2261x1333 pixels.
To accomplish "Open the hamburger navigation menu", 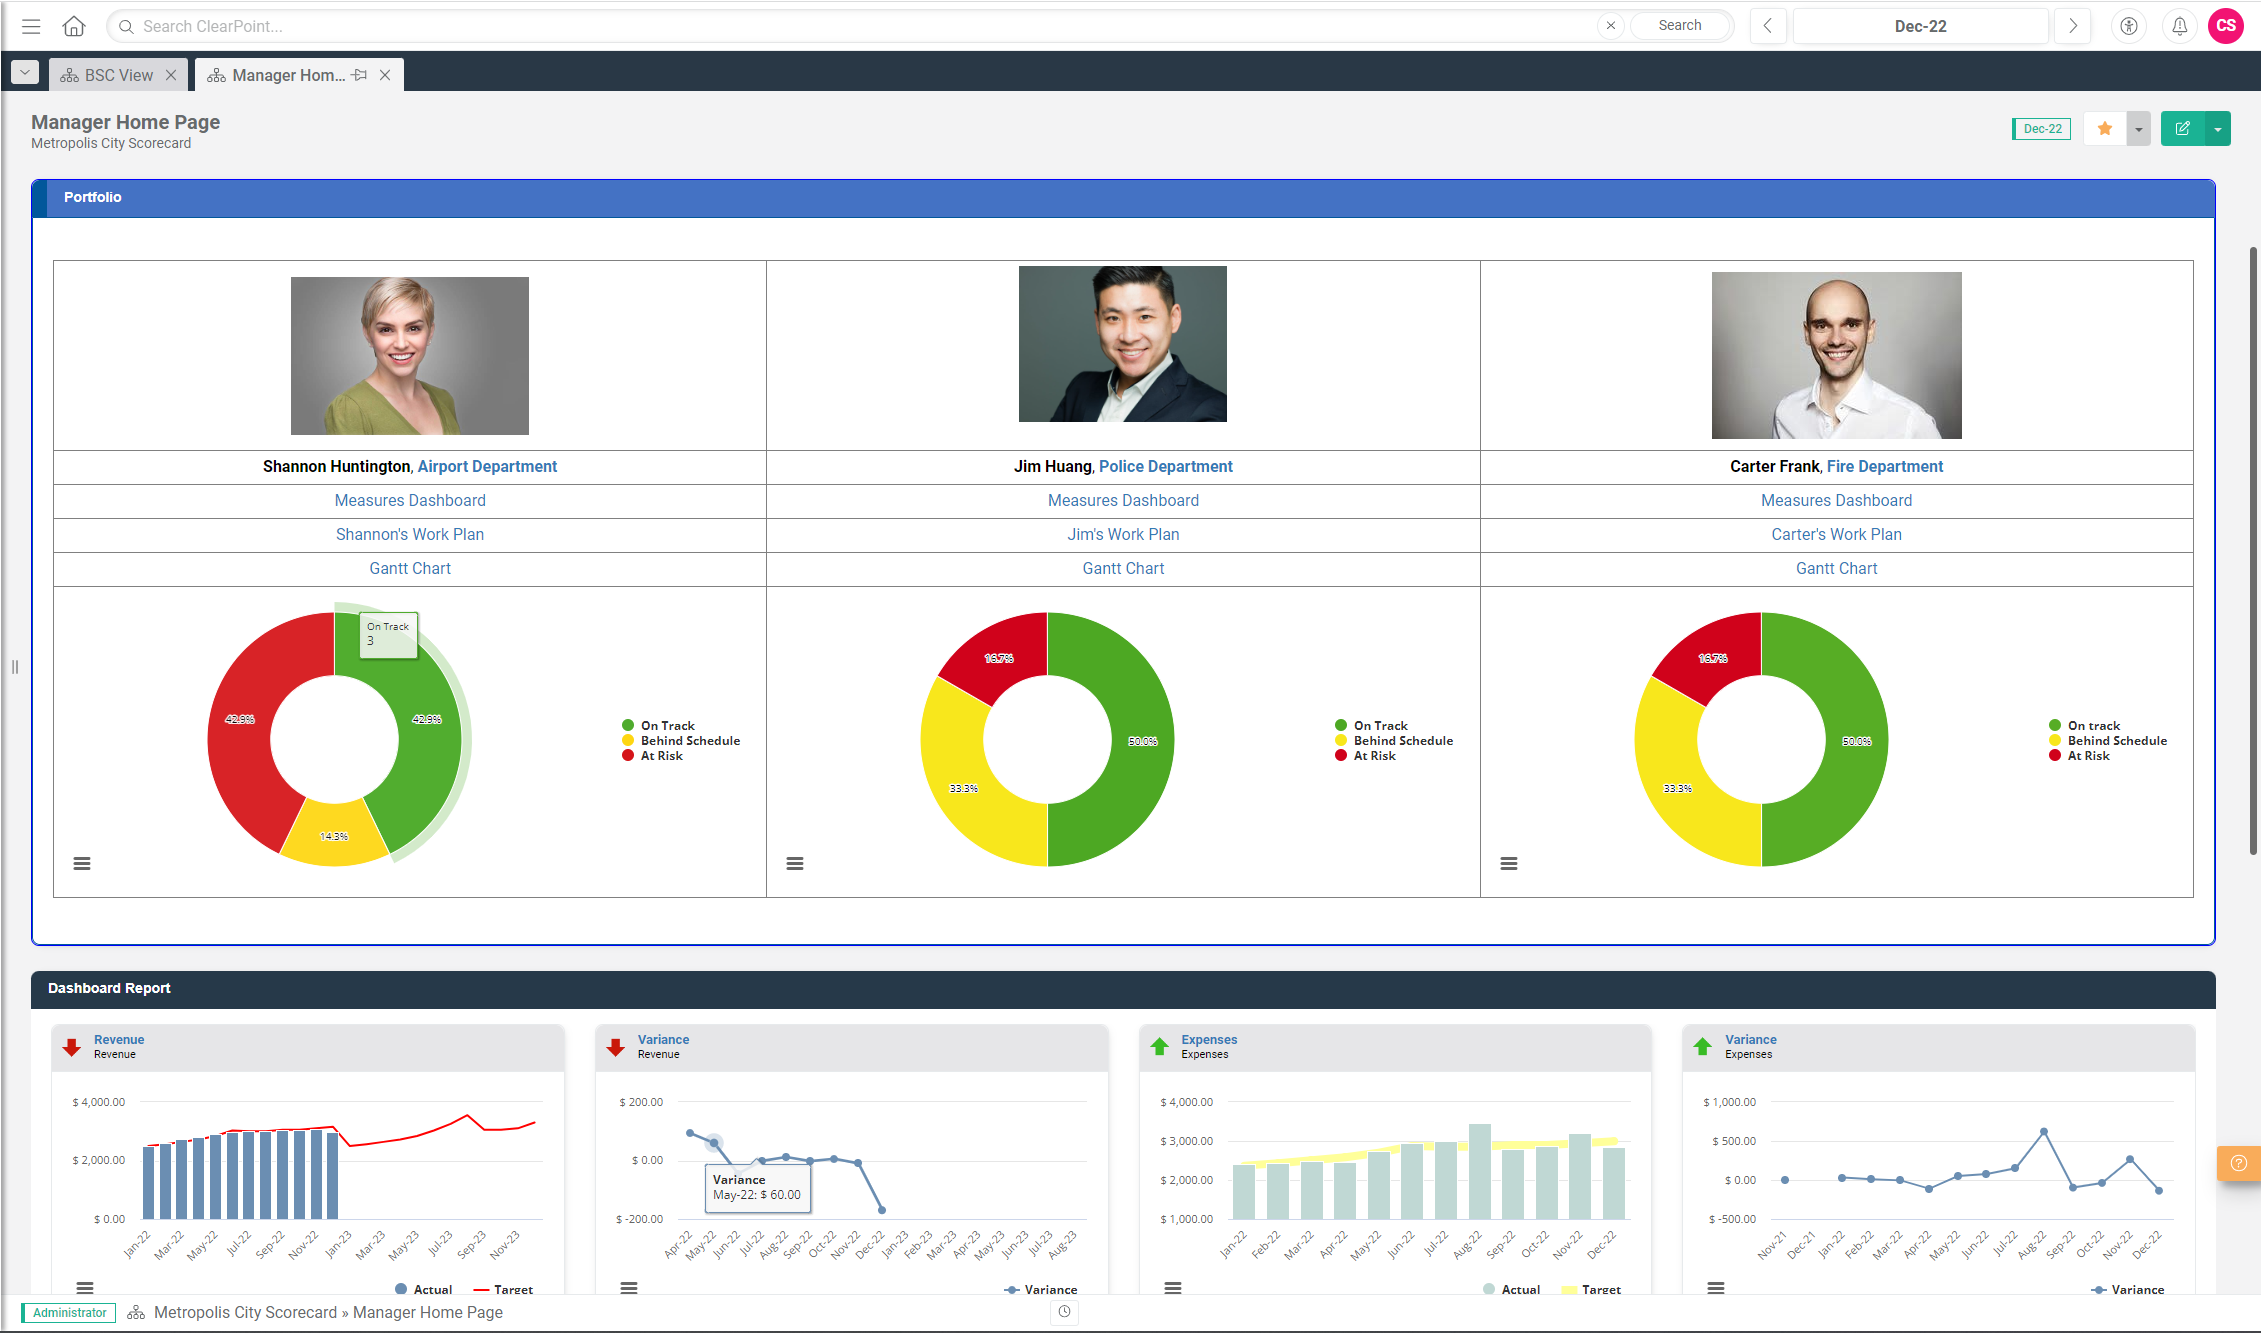I will pyautogui.click(x=31, y=26).
